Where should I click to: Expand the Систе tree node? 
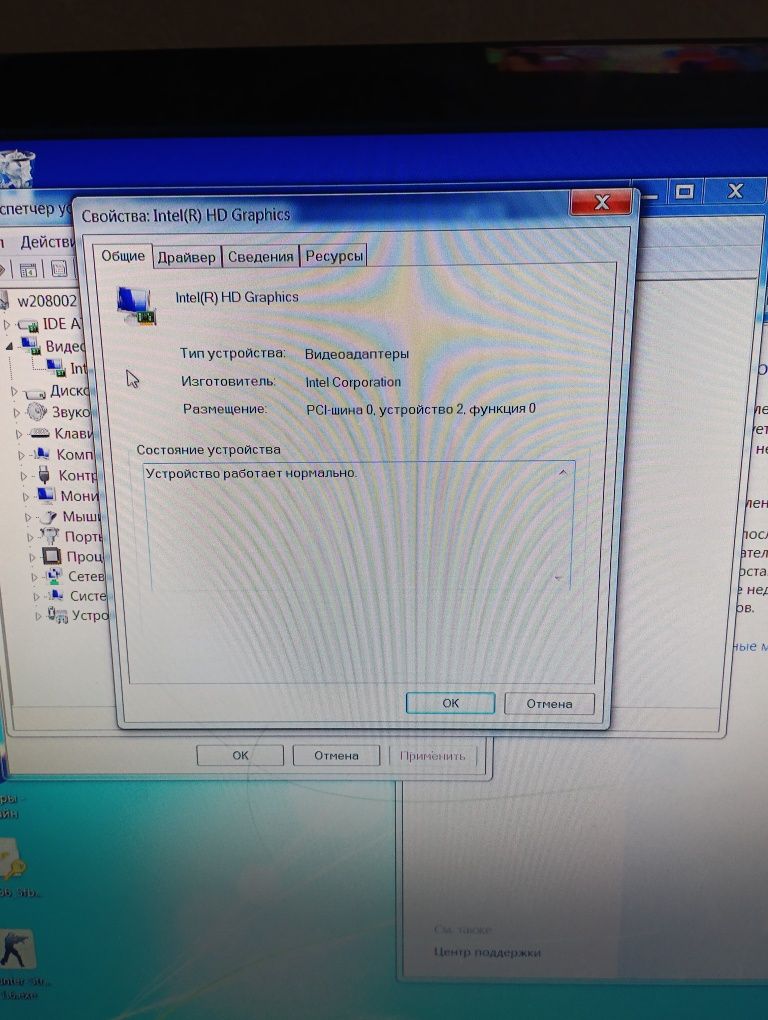(36, 597)
